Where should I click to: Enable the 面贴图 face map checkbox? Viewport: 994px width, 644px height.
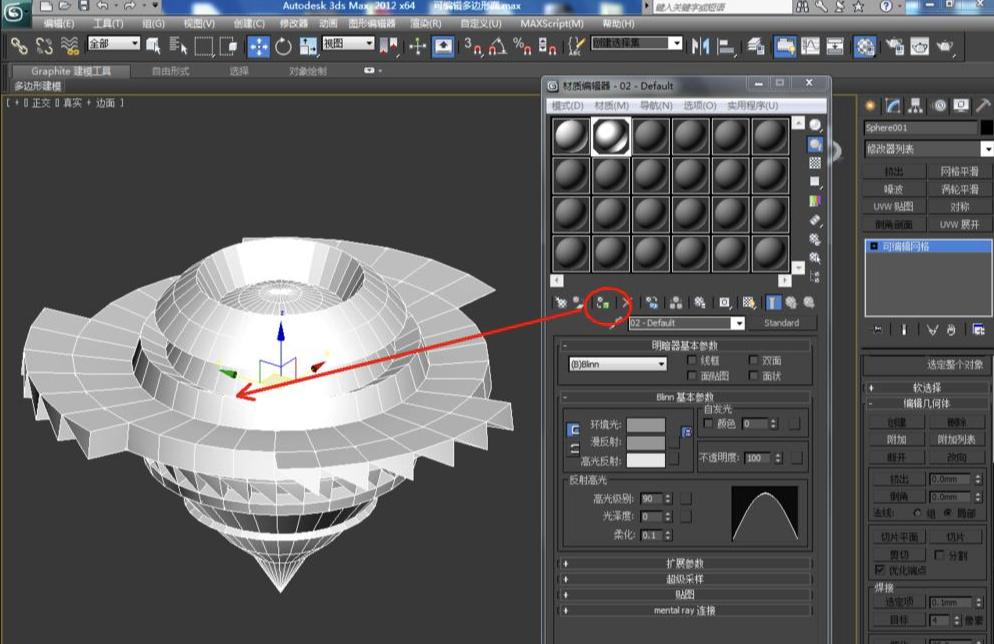point(692,376)
